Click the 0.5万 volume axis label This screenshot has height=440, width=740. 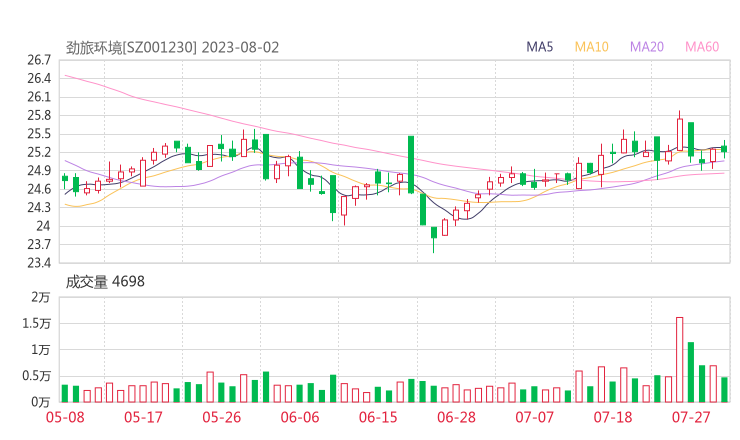pyautogui.click(x=36, y=376)
